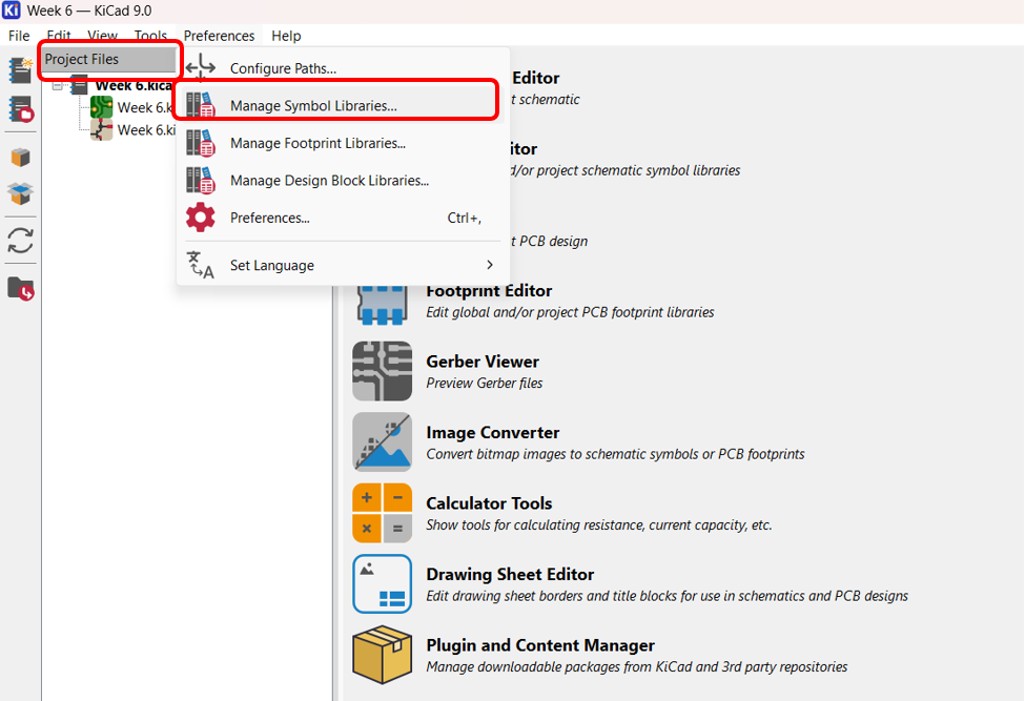Viewport: 1025px width, 701px height.
Task: Click the Manage Footprint Libraries icon
Action: (200, 143)
